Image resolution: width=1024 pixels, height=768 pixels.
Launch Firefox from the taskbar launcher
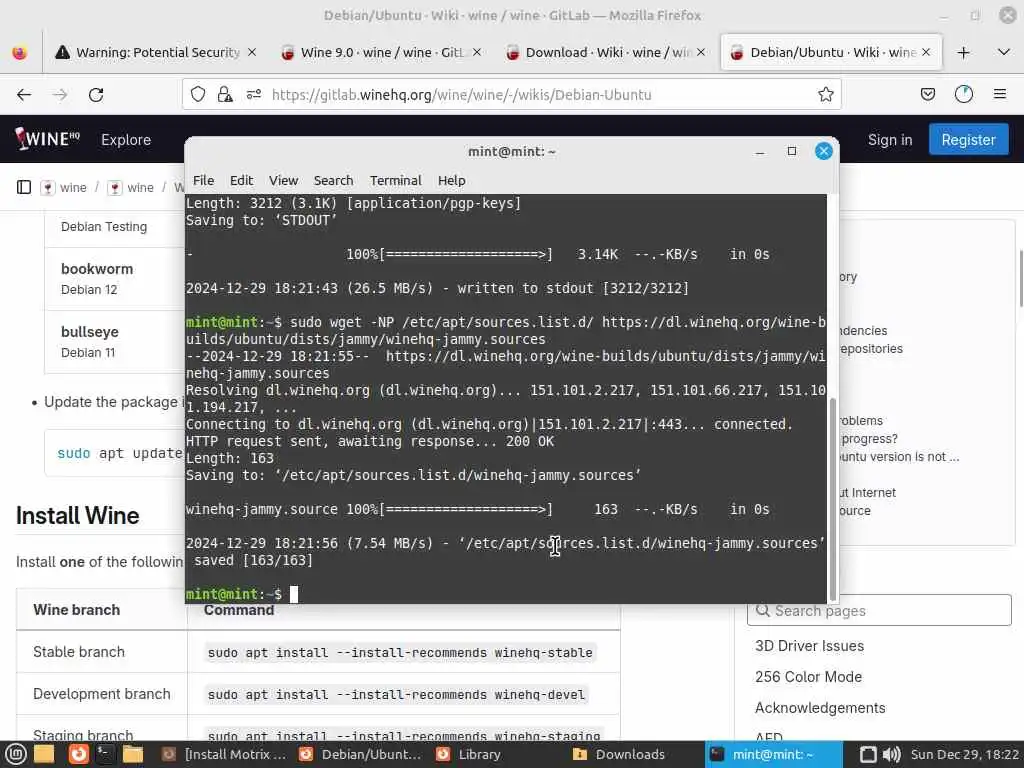(78, 754)
